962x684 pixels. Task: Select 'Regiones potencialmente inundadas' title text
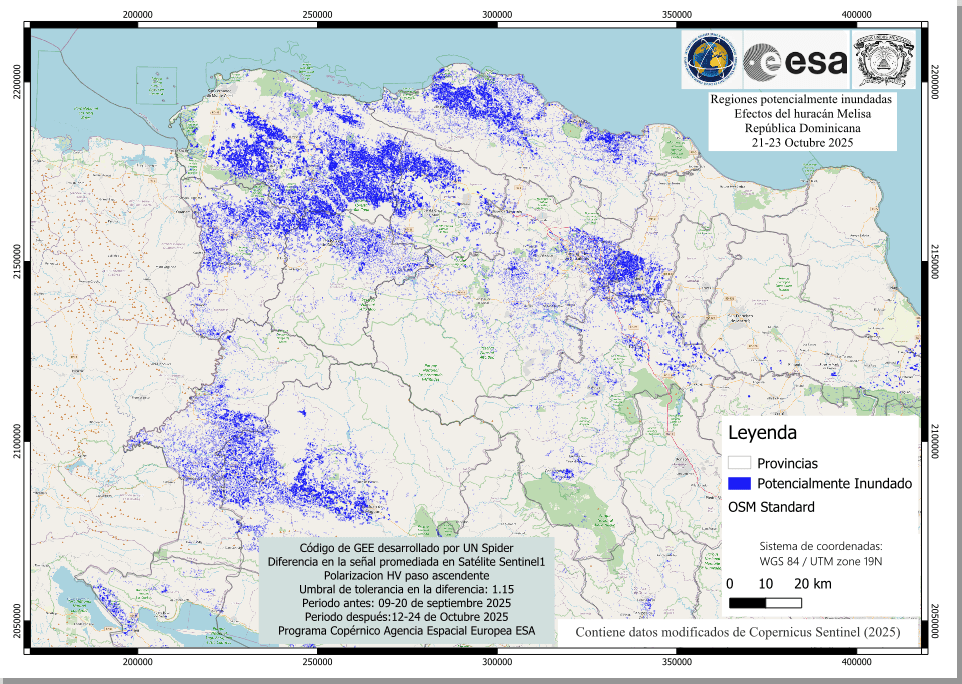[802, 100]
